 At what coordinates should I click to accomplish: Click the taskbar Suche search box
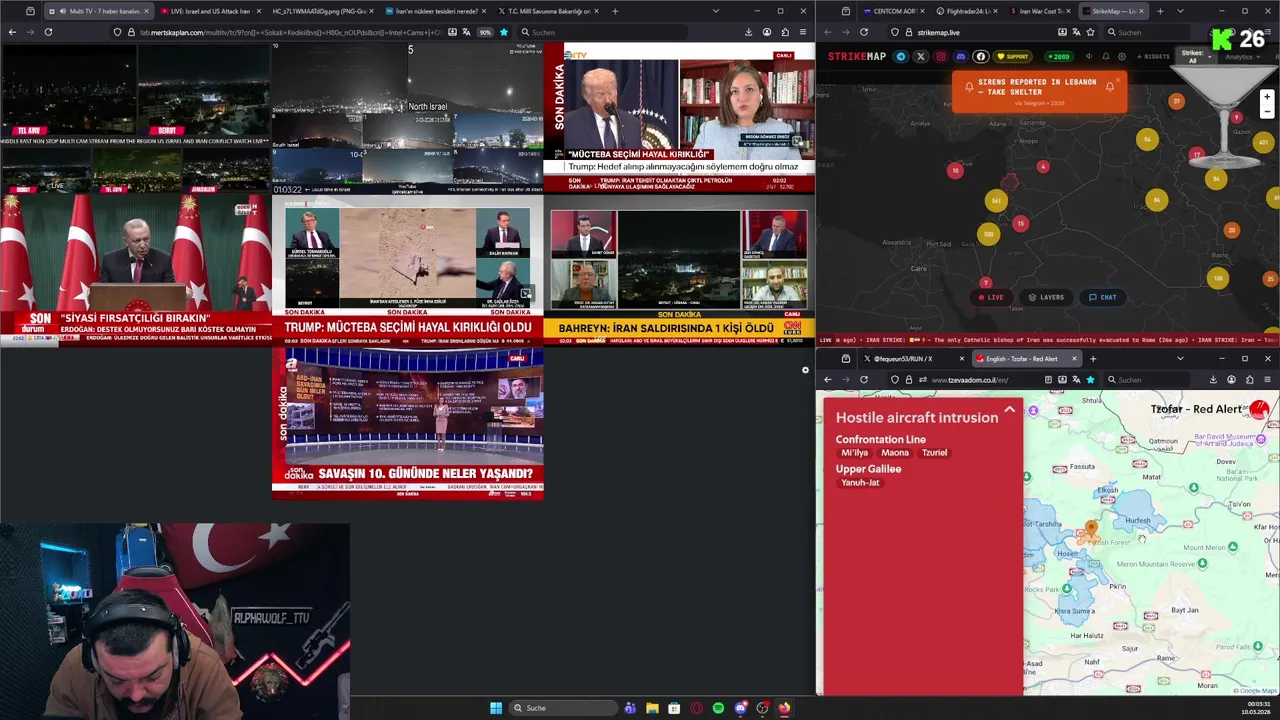pos(563,708)
